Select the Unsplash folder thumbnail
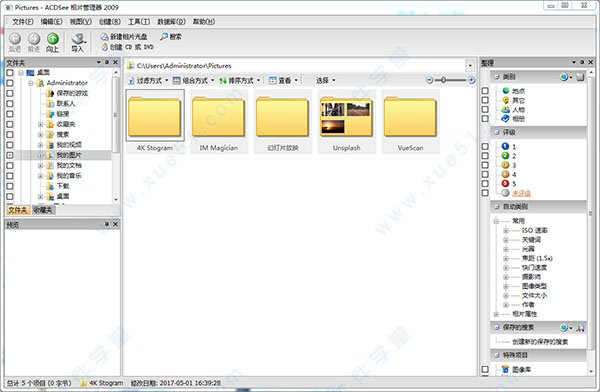This screenshot has width=600, height=392. coord(346,122)
